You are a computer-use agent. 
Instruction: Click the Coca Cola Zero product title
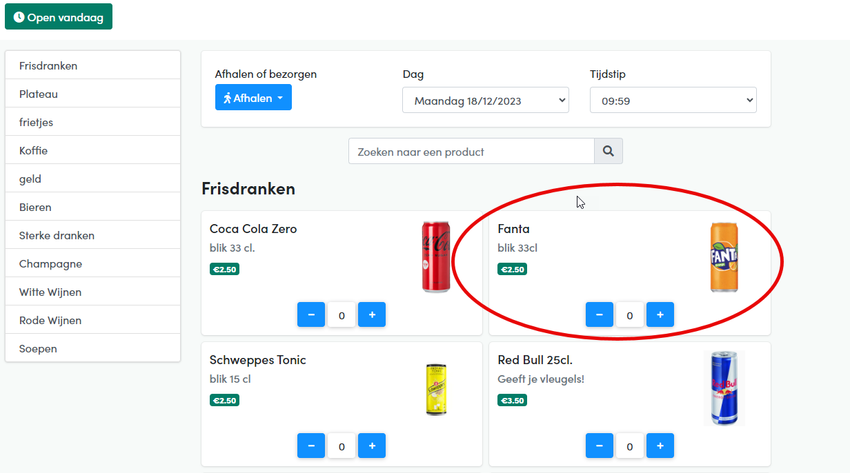pyautogui.click(x=253, y=229)
